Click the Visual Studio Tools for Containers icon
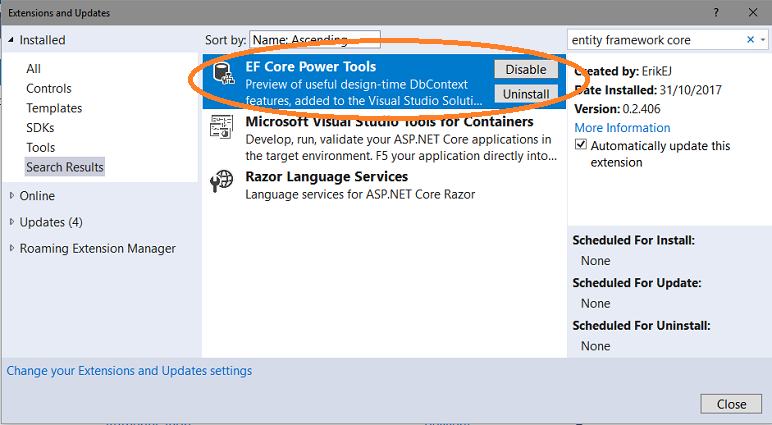Viewport: 772px width, 425px height. click(x=221, y=127)
